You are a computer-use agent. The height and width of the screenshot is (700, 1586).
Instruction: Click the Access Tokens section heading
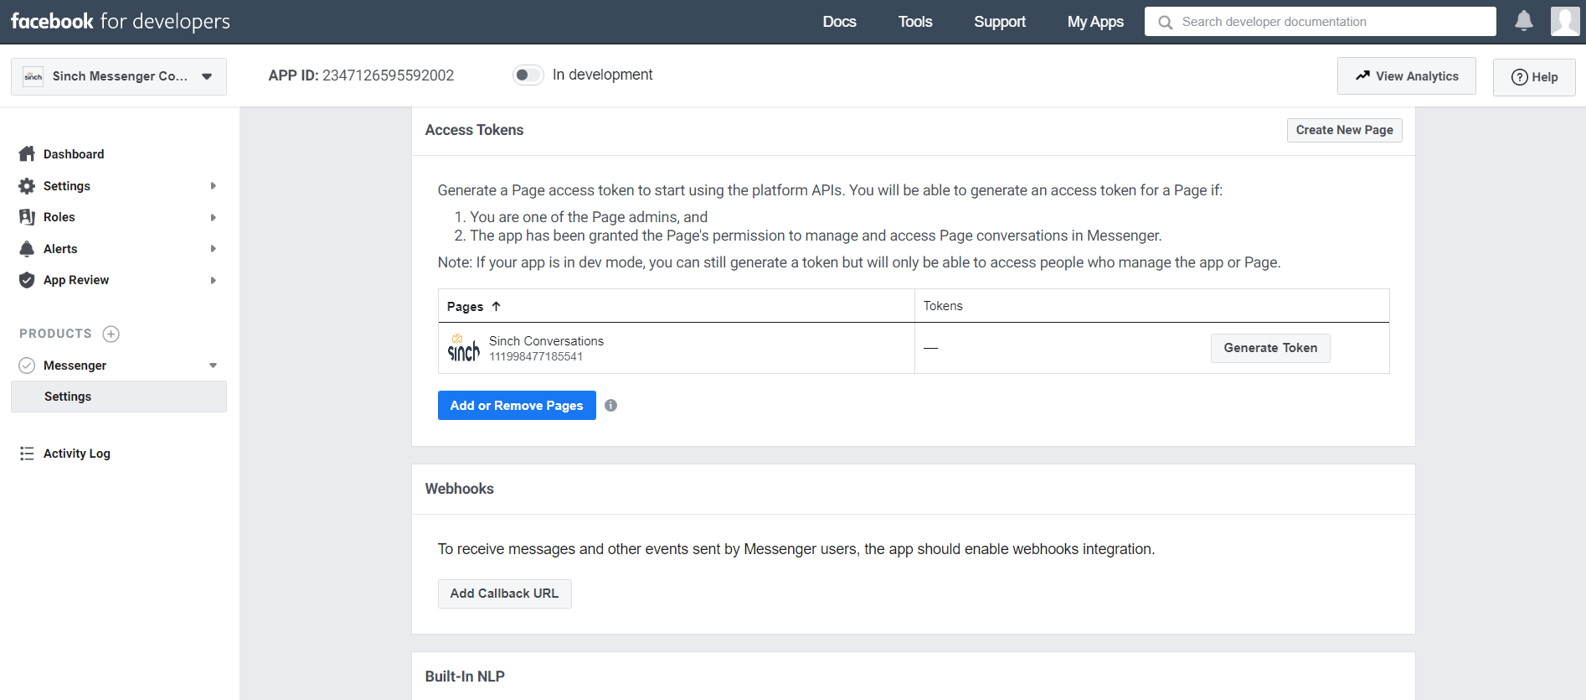coord(474,130)
